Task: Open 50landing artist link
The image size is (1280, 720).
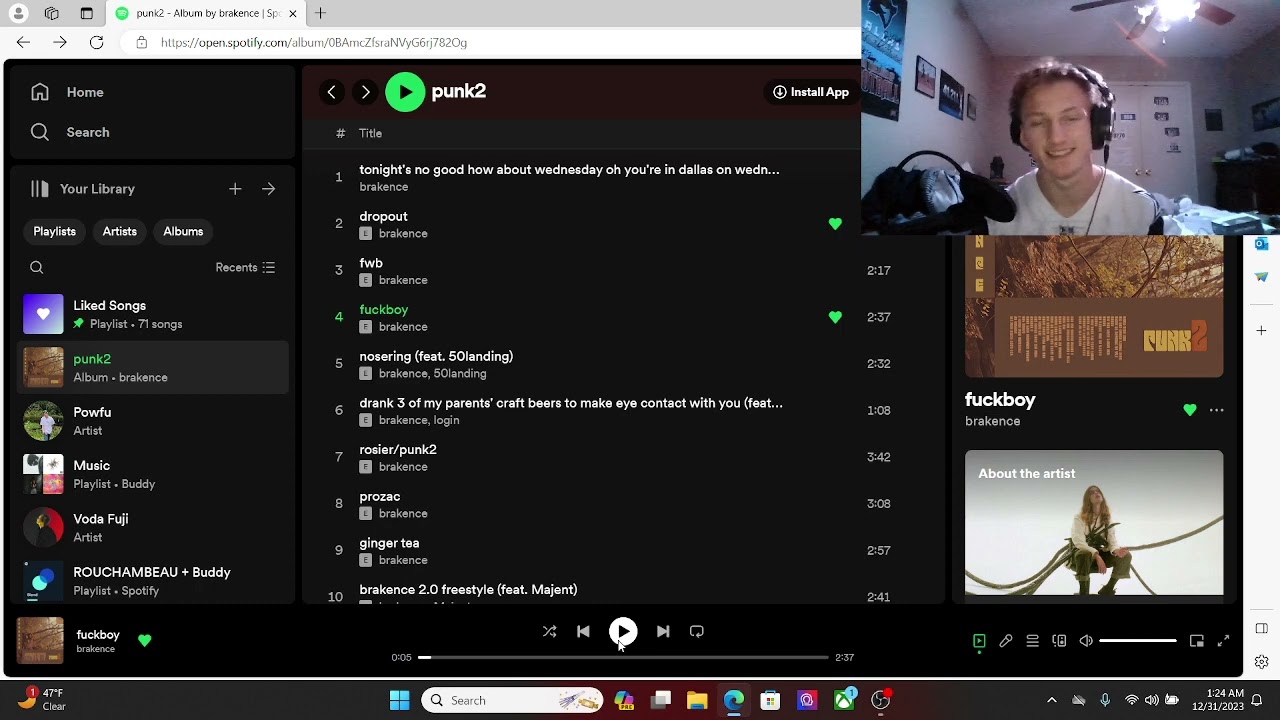Action: click(460, 374)
